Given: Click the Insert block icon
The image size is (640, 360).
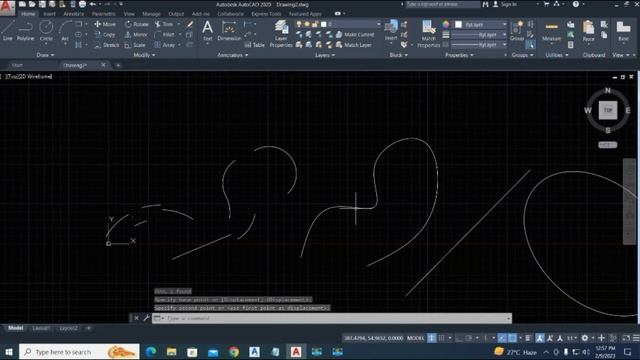Looking at the screenshot, I should 391,30.
